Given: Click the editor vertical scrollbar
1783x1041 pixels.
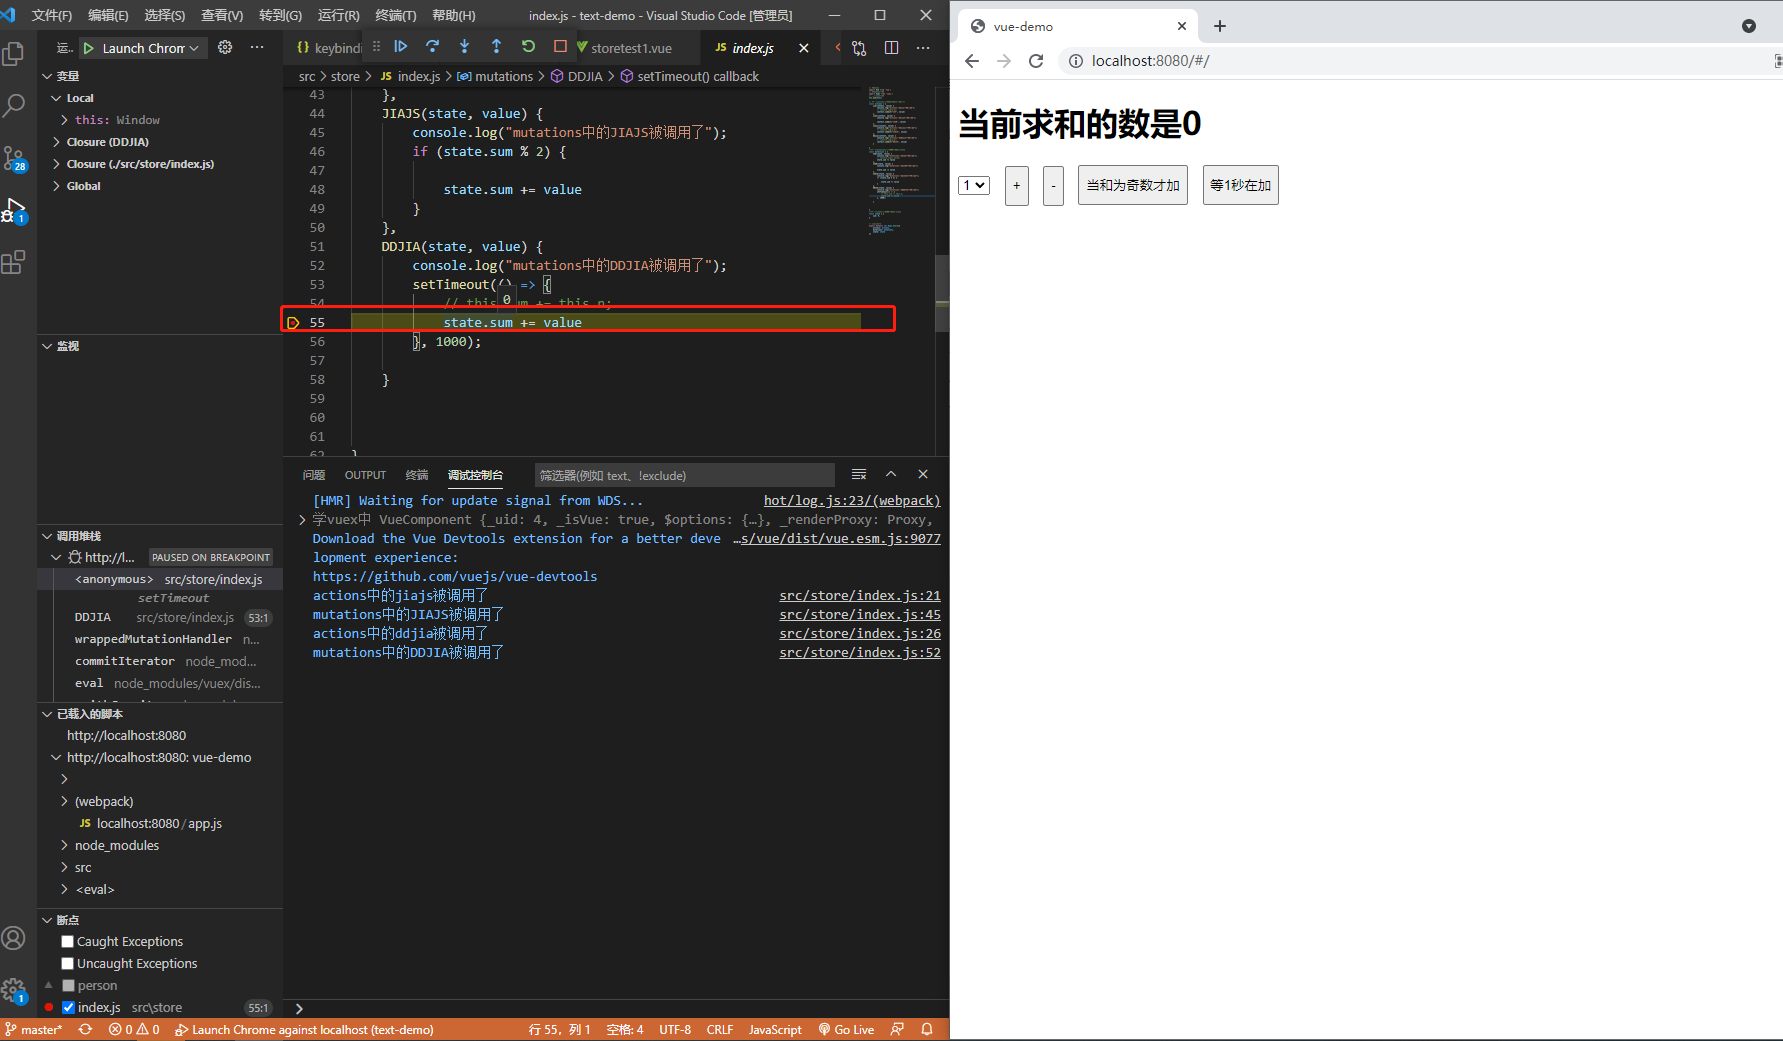Looking at the screenshot, I should (x=942, y=293).
